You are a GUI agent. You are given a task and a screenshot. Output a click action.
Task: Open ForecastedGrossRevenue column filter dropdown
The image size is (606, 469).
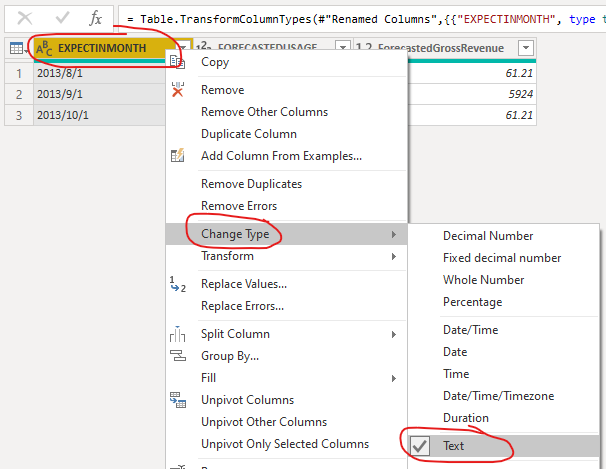[x=526, y=48]
